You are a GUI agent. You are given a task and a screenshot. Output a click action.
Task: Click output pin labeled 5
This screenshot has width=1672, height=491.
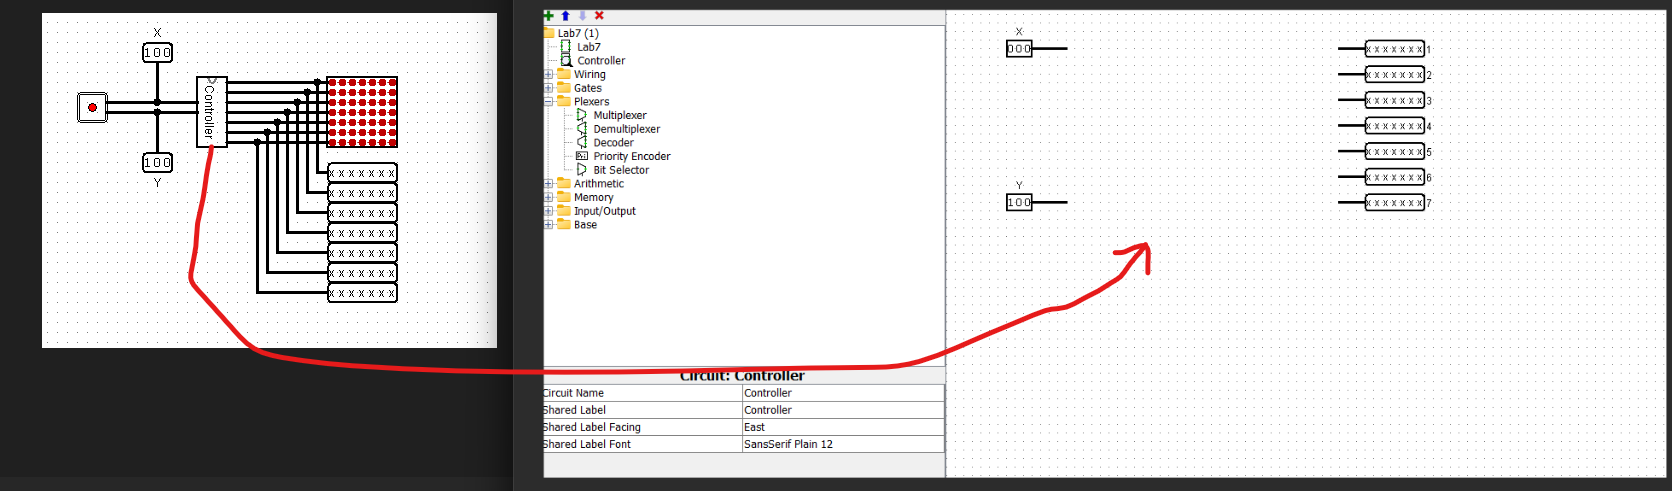(1395, 152)
